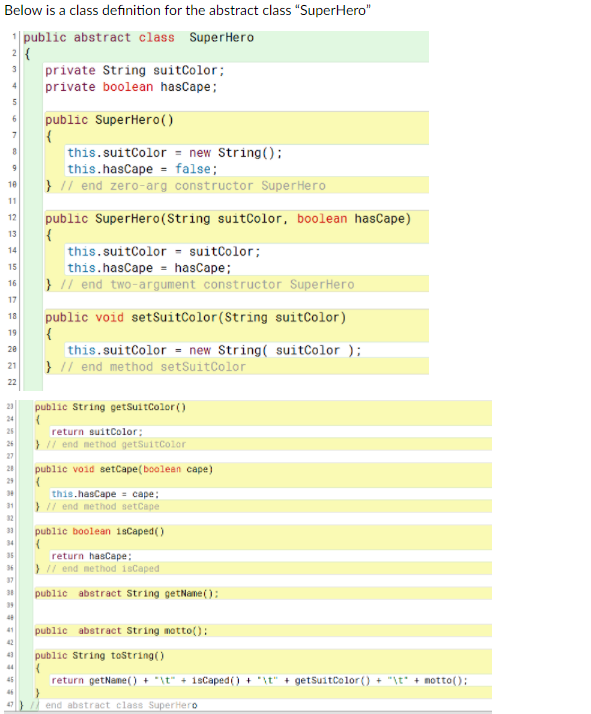Click the getSuitColor method signature
Viewport: 591px width, 714px height.
tap(110, 407)
